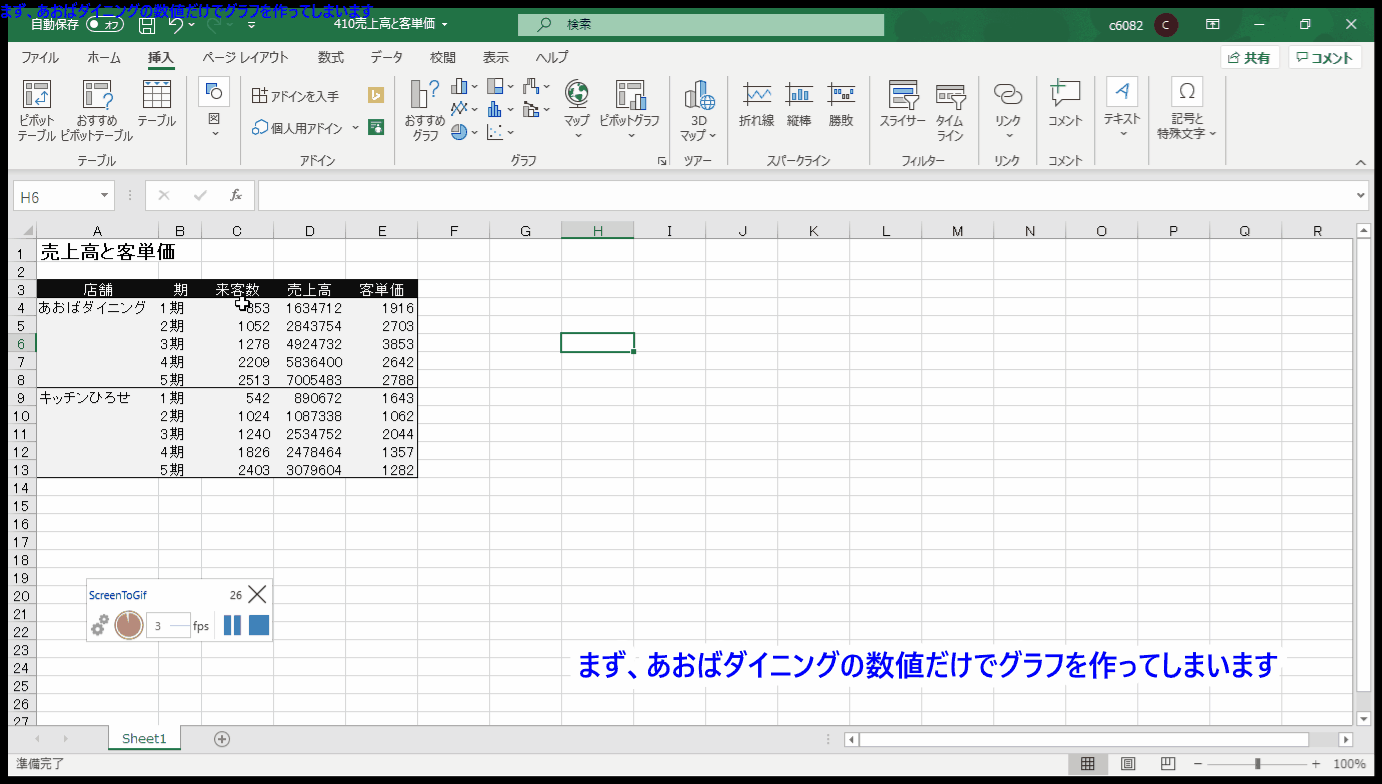Open the ページ レイアウト tab
Screen dimensions: 1382x784
pyautogui.click(x=245, y=58)
